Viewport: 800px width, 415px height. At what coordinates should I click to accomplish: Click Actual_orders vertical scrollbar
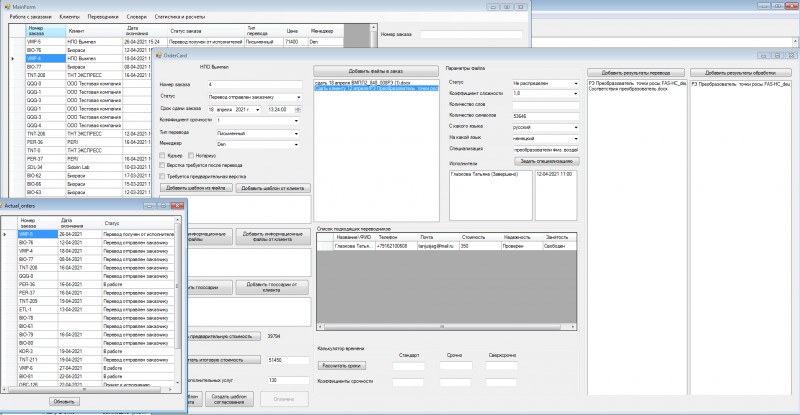pos(180,300)
